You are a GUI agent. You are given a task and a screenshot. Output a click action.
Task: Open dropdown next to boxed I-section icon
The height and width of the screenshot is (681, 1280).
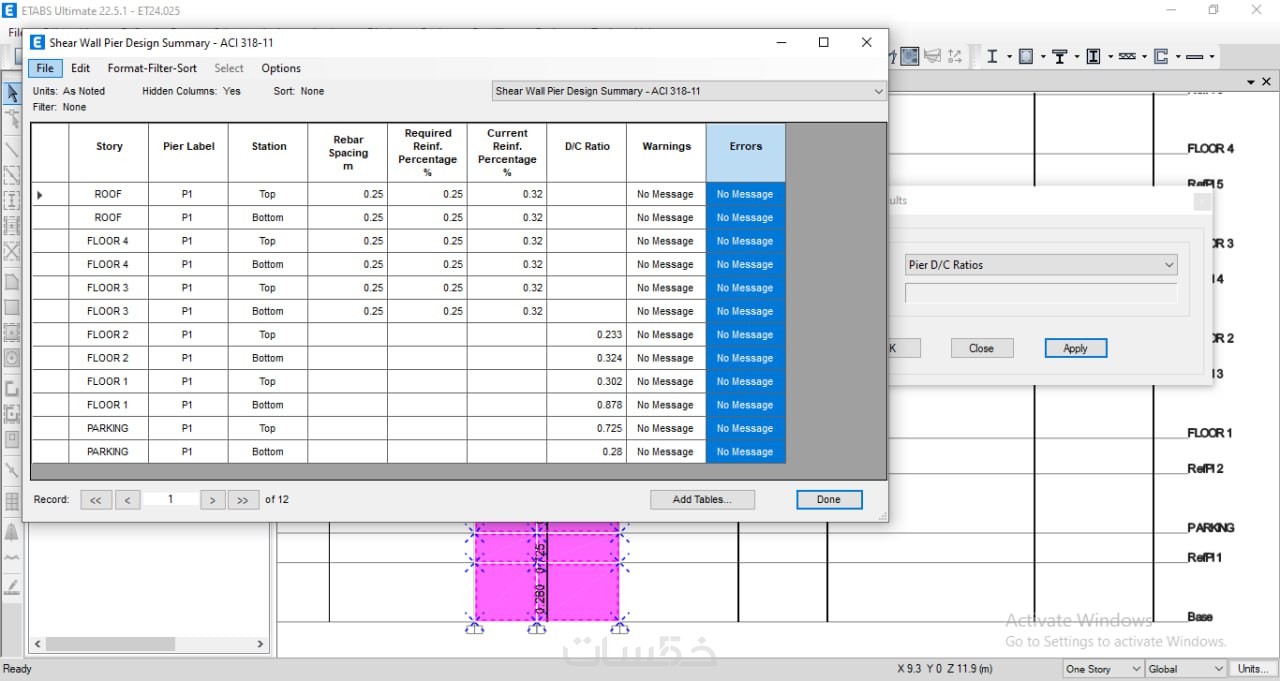point(1110,56)
